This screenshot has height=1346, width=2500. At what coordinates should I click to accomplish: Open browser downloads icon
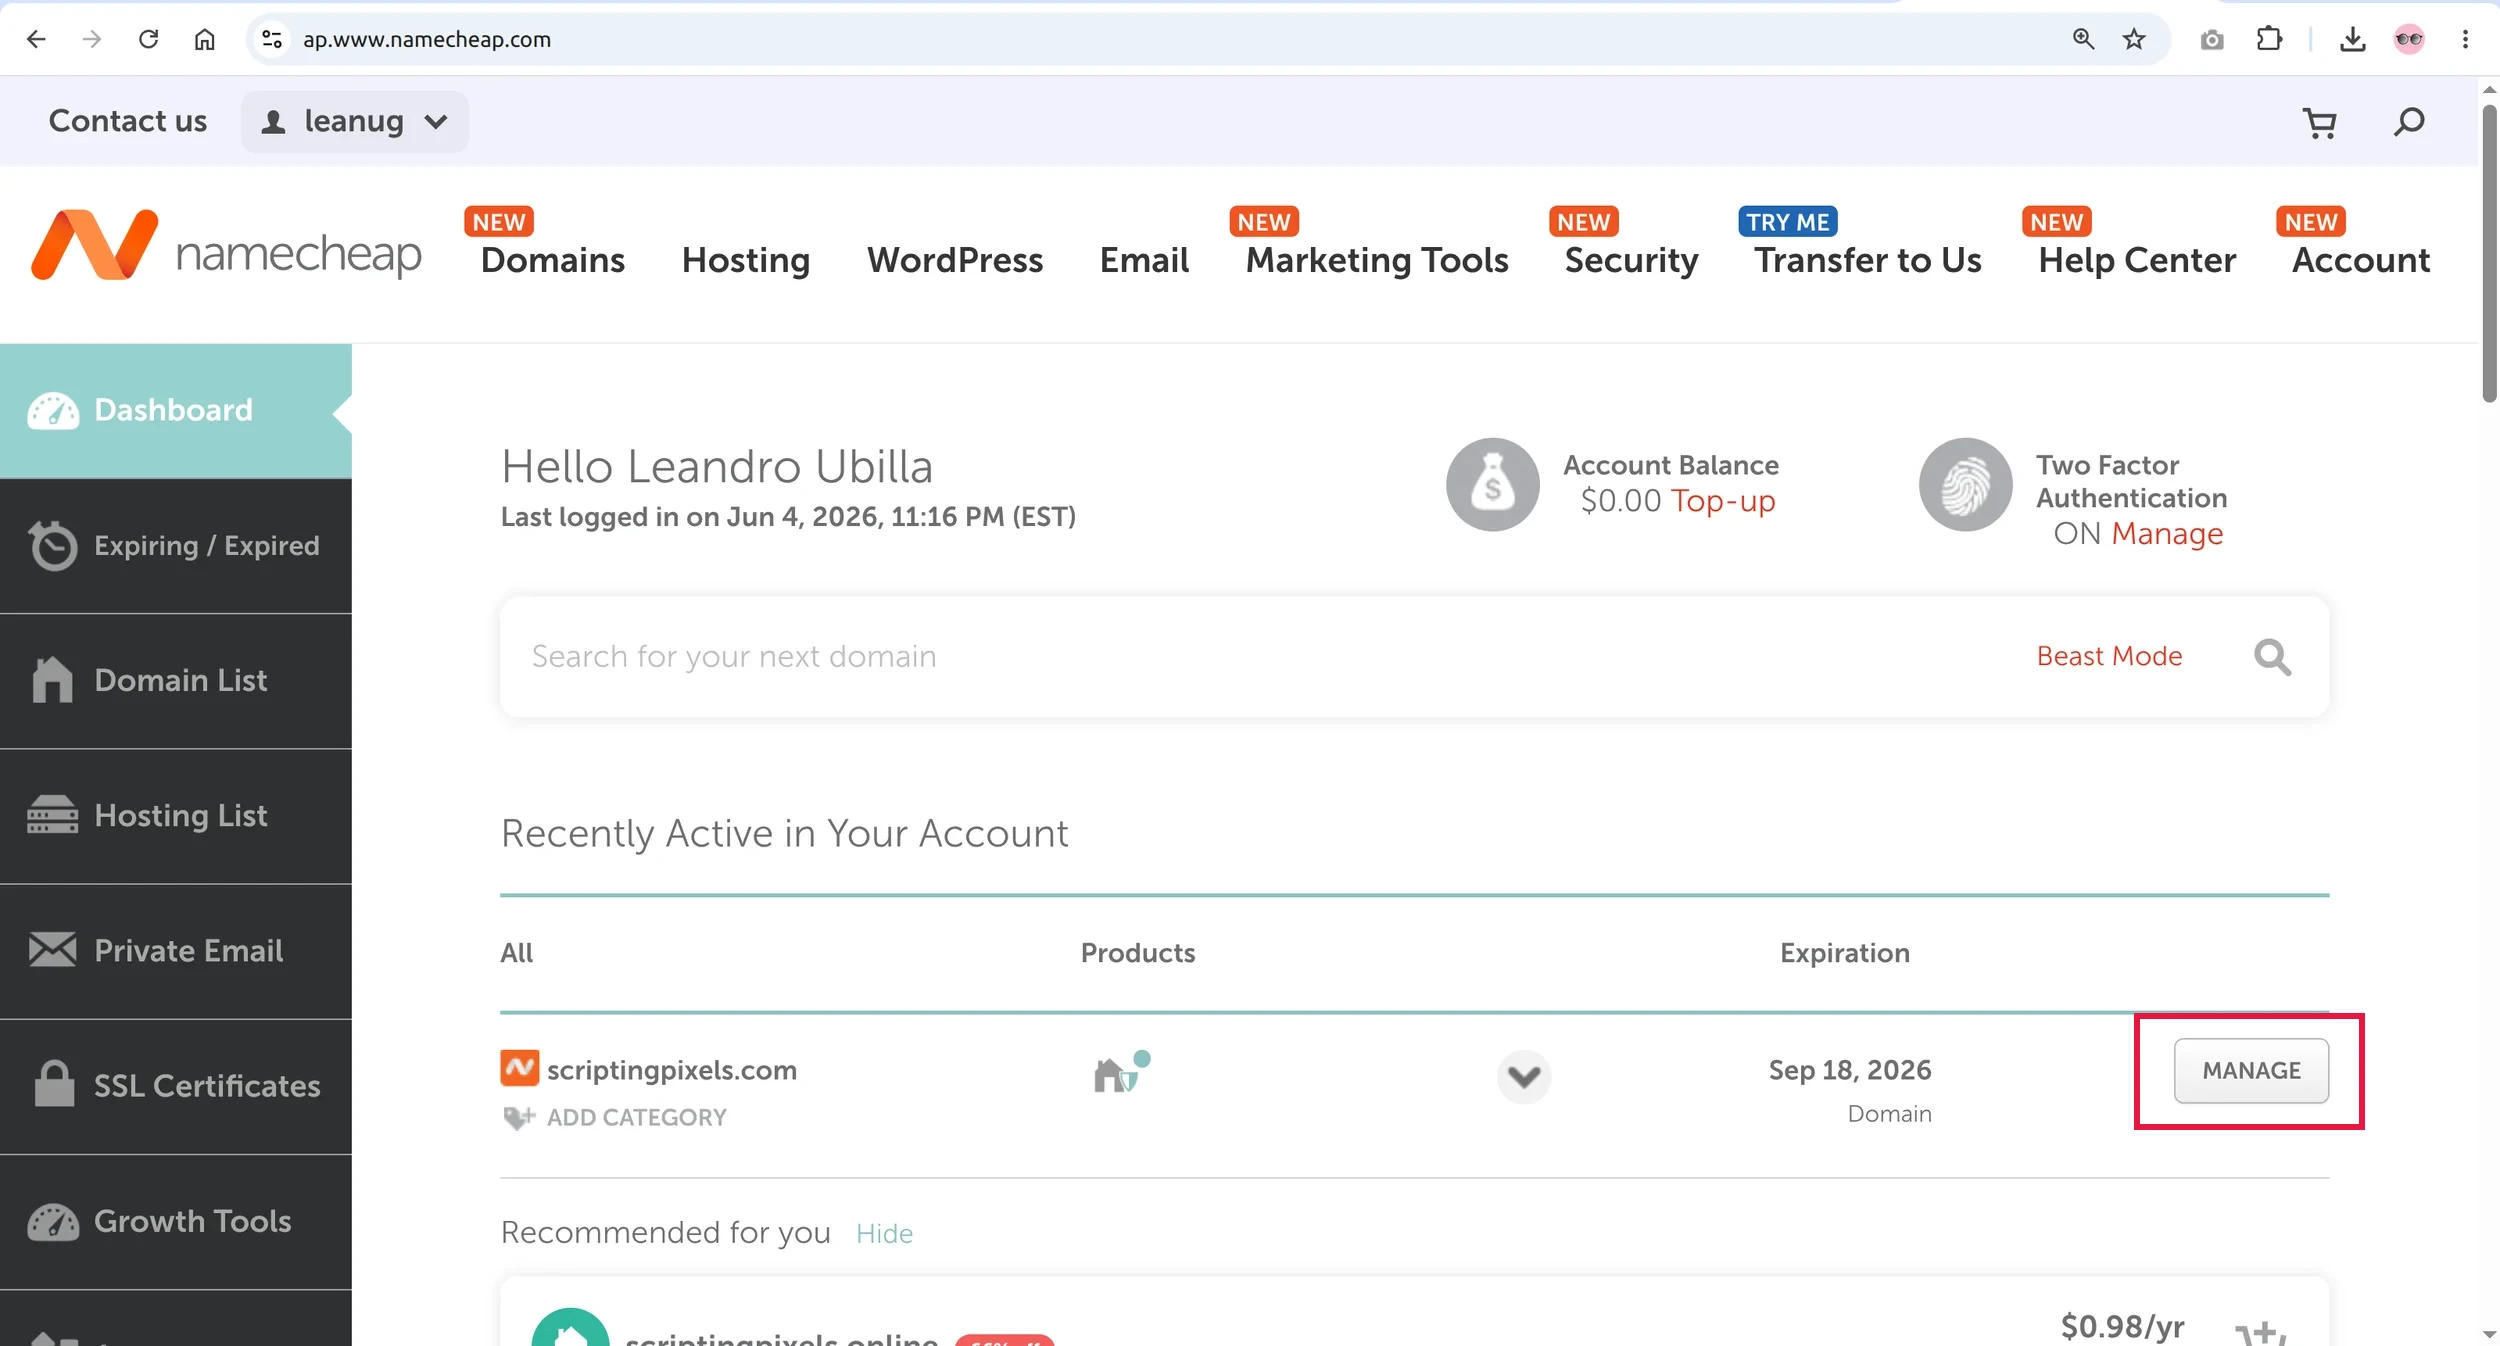[2353, 39]
